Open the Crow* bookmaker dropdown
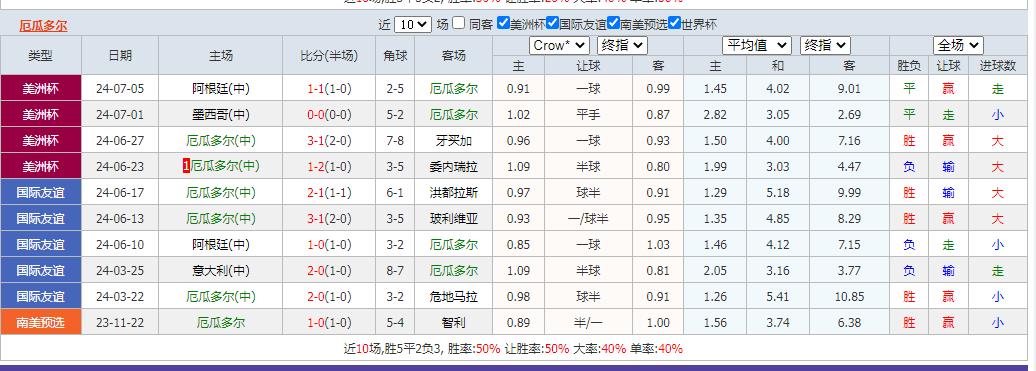The image size is (1036, 371). pyautogui.click(x=559, y=46)
